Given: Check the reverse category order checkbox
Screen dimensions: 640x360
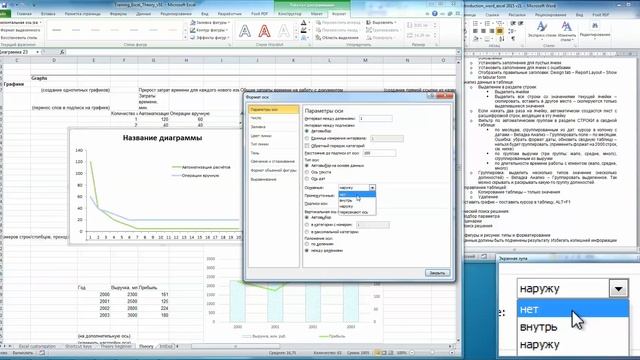Looking at the screenshot, I should pyautogui.click(x=307, y=146).
